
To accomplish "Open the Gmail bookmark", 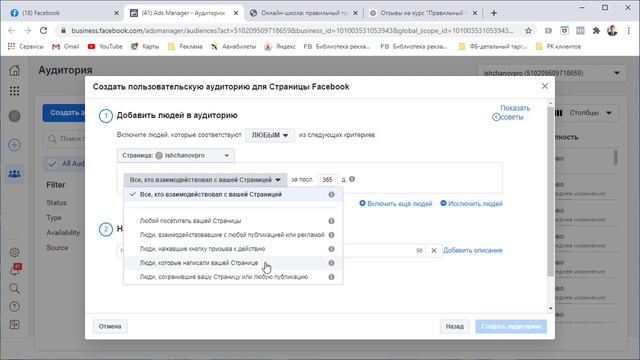I will [66, 47].
